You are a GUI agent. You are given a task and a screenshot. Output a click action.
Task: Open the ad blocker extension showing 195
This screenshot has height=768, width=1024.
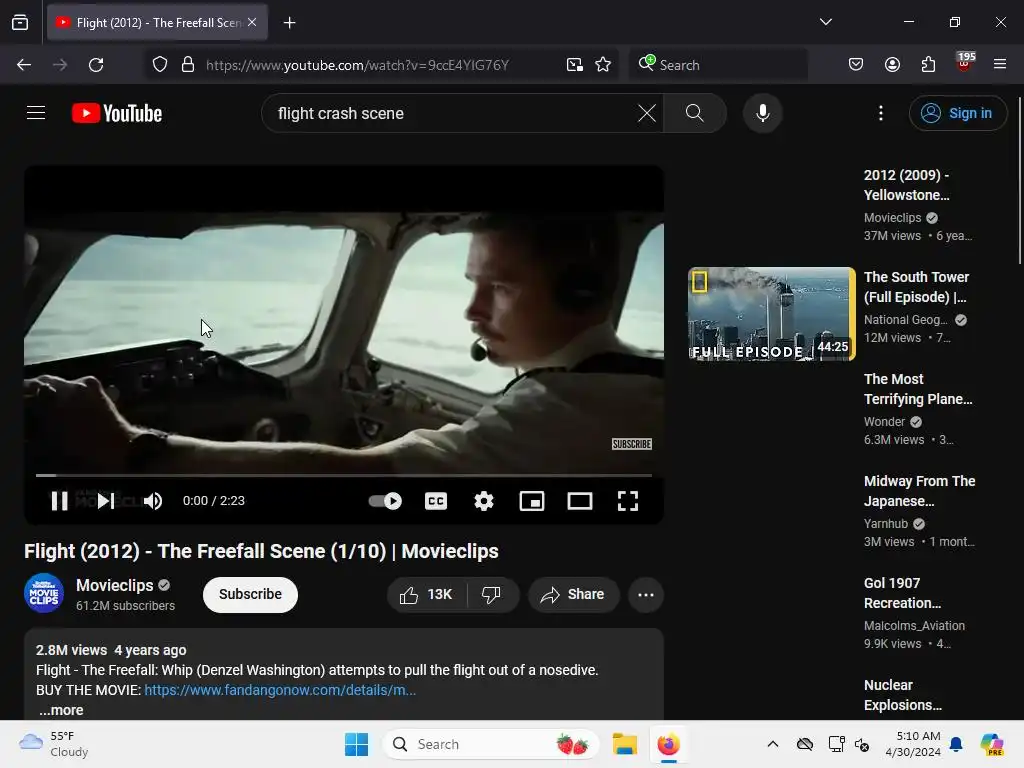[964, 63]
